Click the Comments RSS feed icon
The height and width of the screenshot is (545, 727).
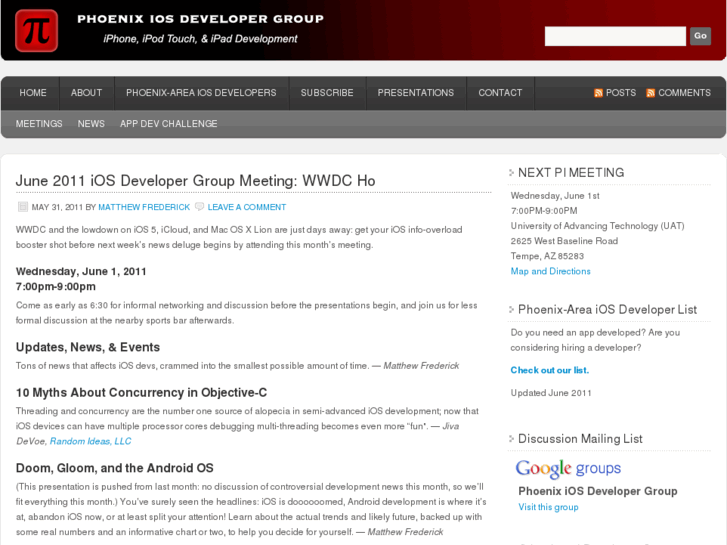click(x=650, y=93)
